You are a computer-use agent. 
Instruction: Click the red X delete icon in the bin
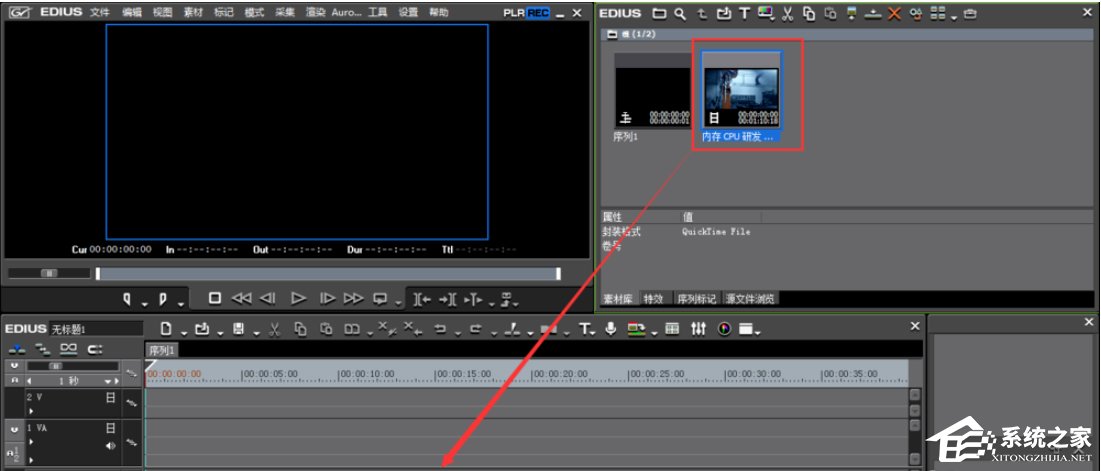click(x=894, y=13)
